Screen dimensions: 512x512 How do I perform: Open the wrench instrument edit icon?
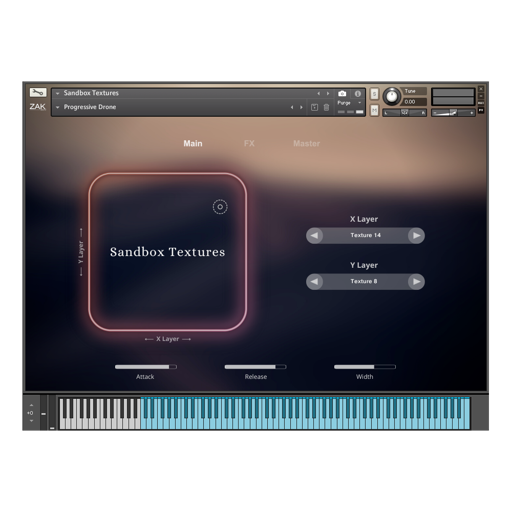(x=38, y=92)
